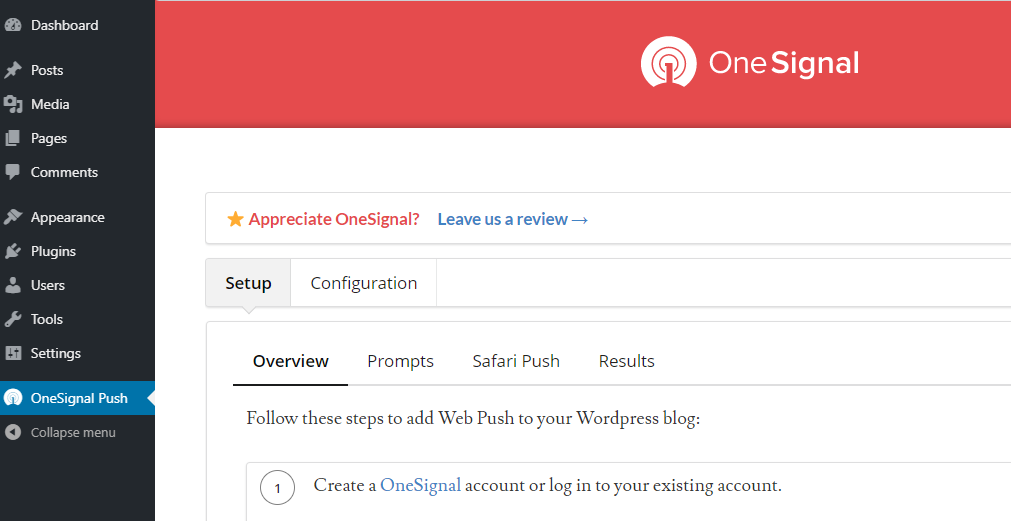1011x521 pixels.
Task: Open the OneSignal link in step 1
Action: (420, 485)
